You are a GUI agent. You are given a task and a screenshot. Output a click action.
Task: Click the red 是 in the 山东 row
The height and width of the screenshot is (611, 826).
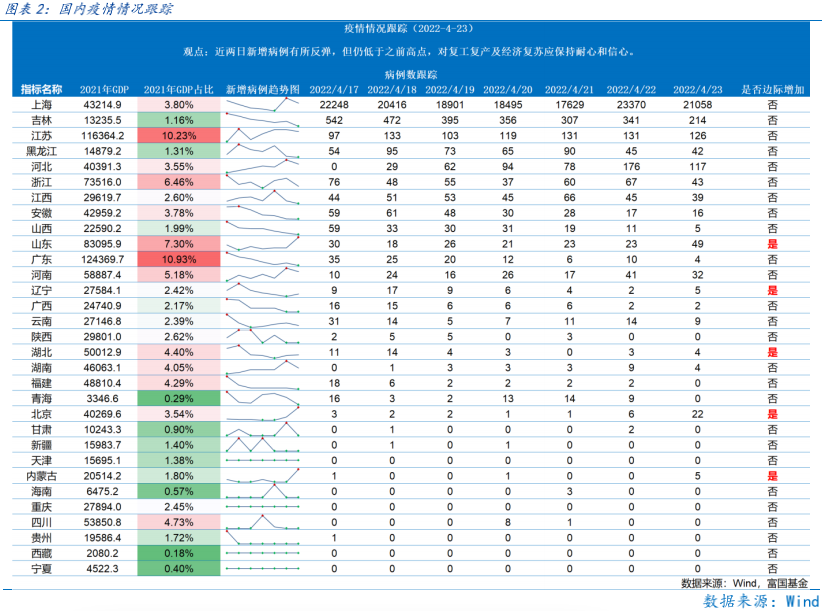[x=772, y=244]
